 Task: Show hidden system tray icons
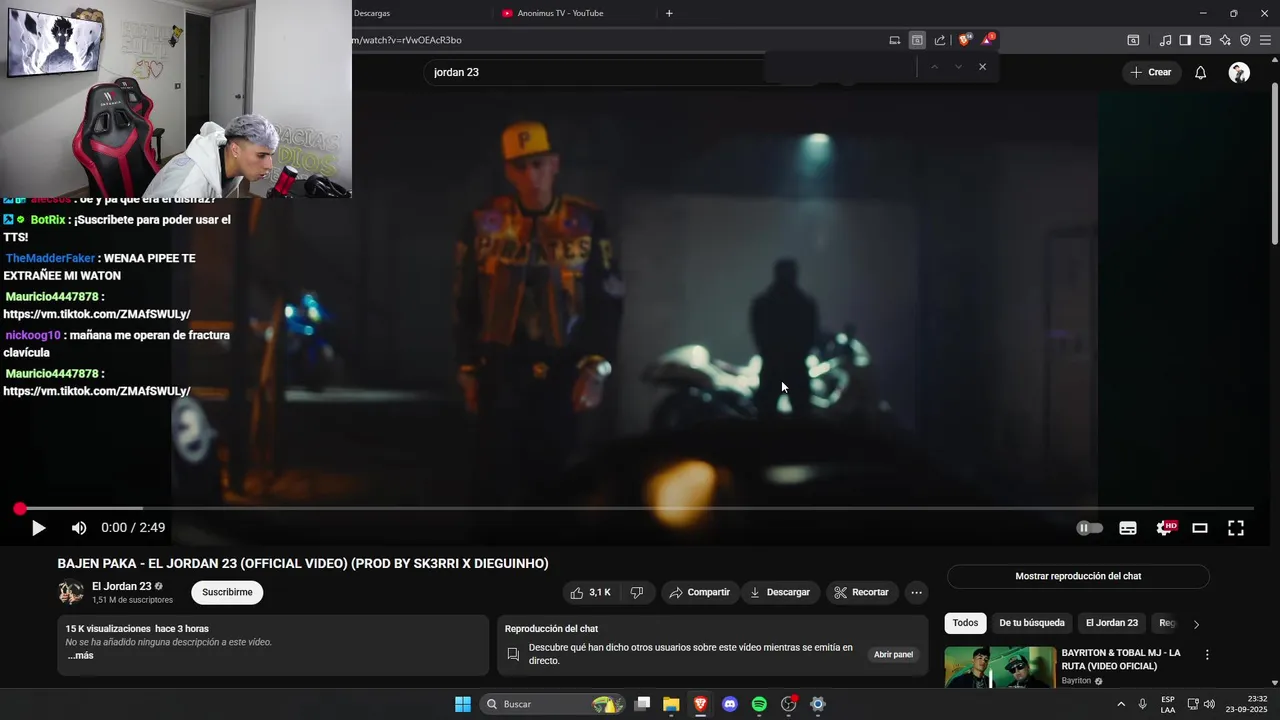tap(1120, 704)
